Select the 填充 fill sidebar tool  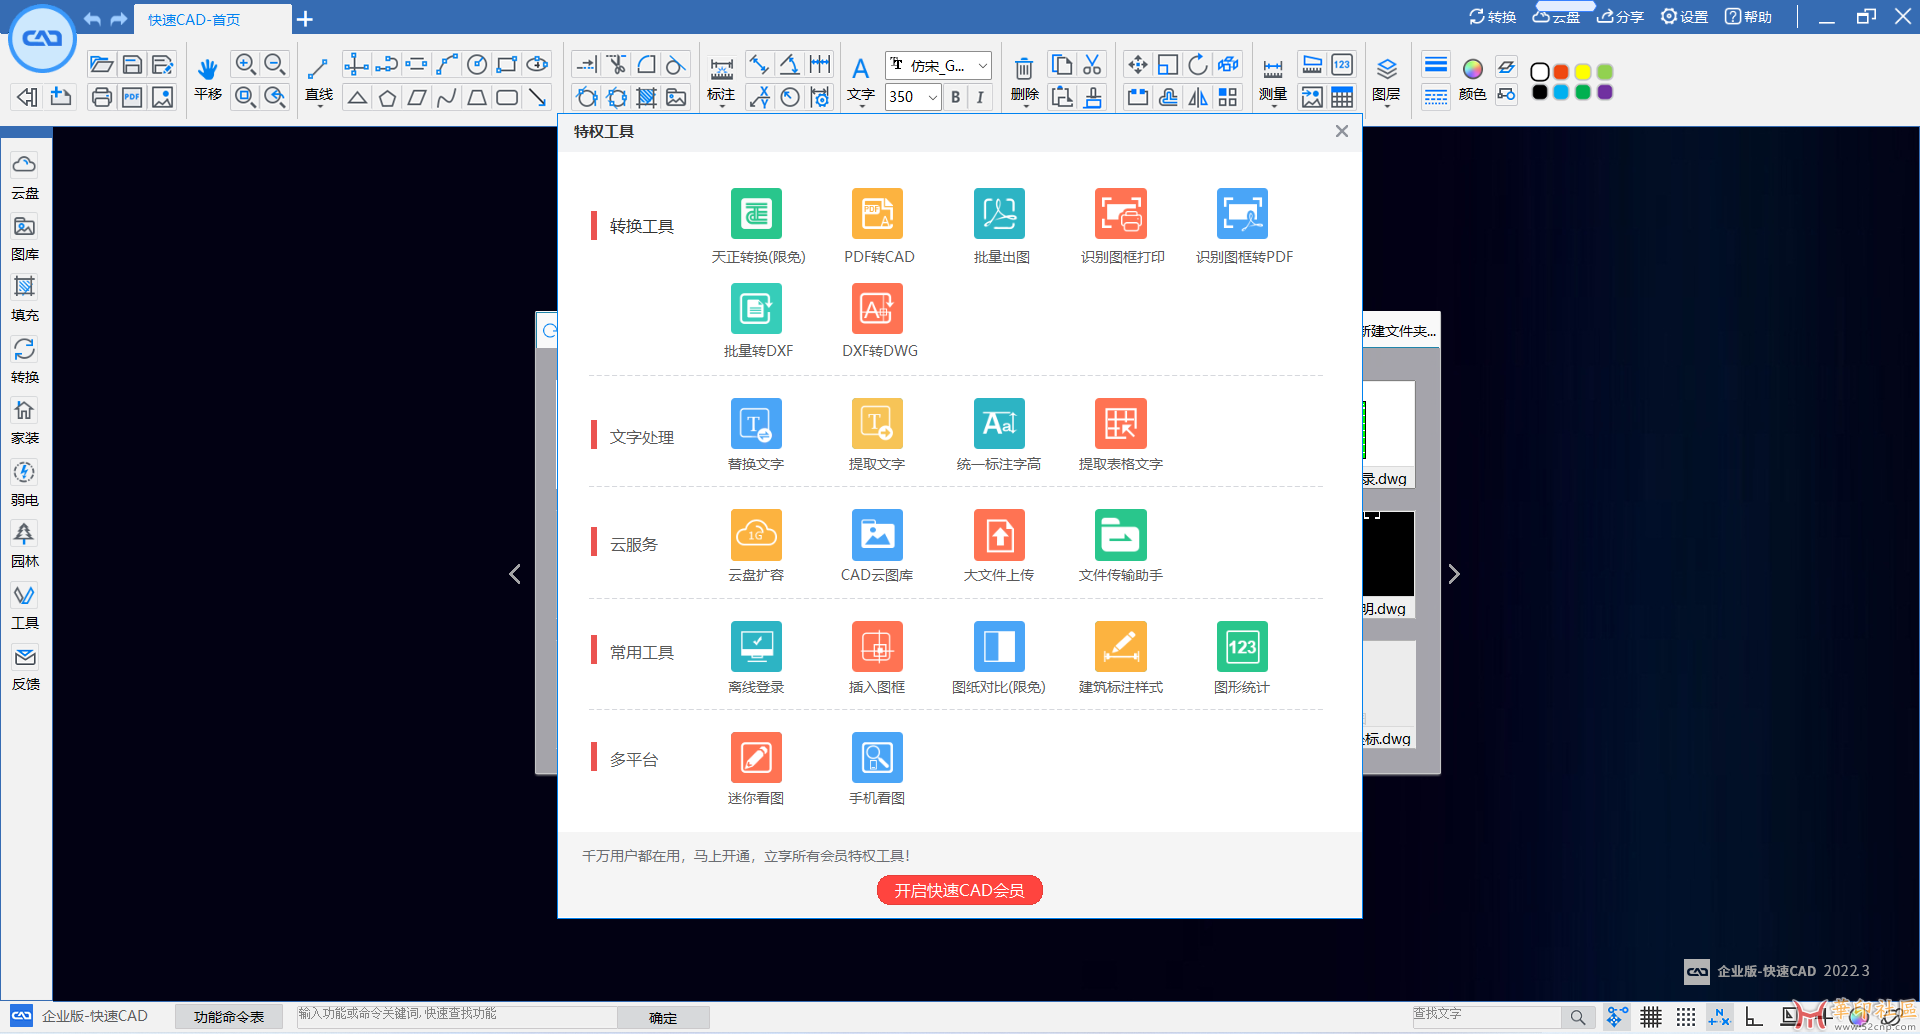click(25, 299)
